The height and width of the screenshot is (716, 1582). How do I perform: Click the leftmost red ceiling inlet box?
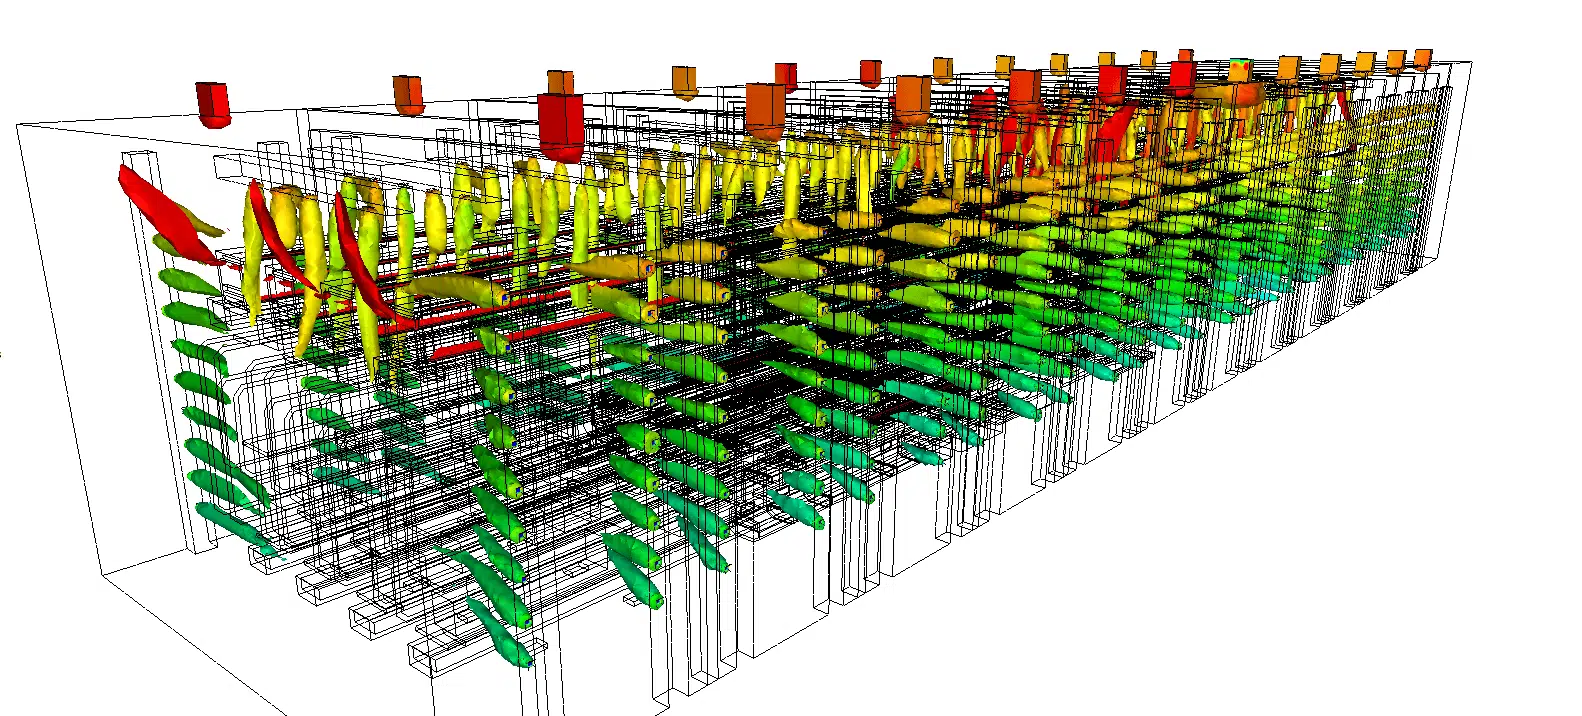(x=212, y=104)
